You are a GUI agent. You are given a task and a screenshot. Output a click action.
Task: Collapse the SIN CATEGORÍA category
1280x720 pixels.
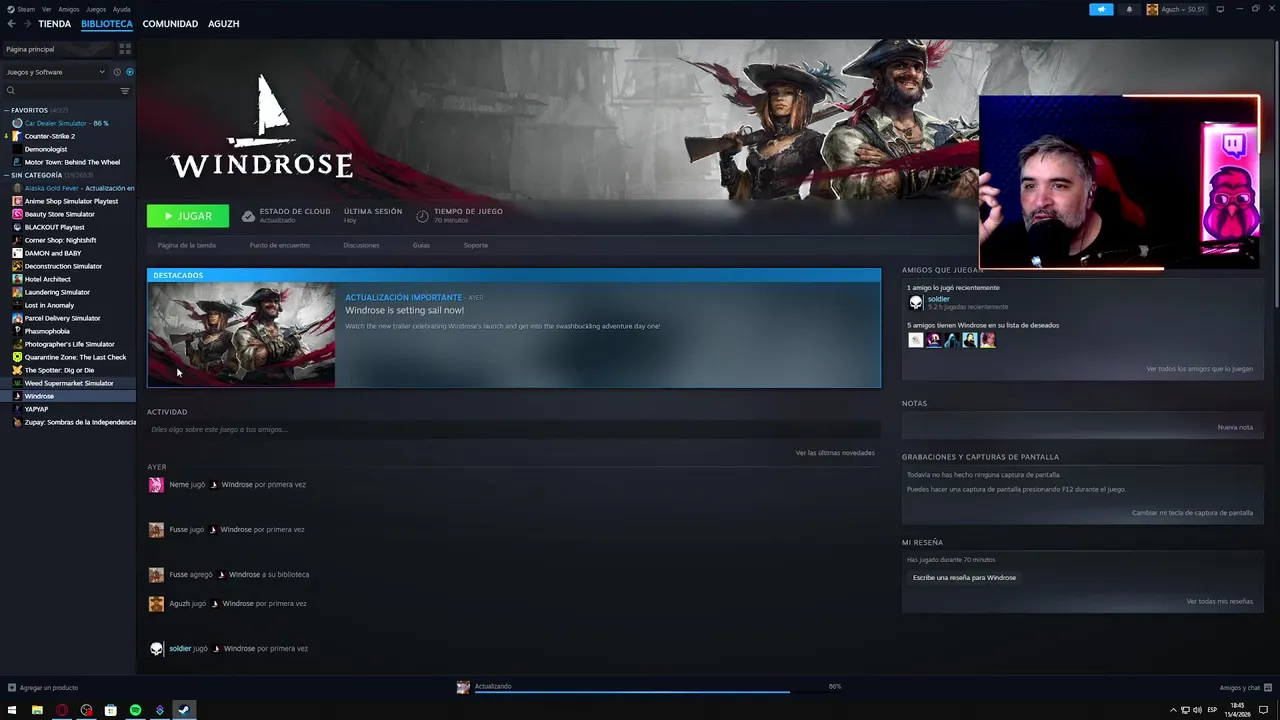coord(6,175)
